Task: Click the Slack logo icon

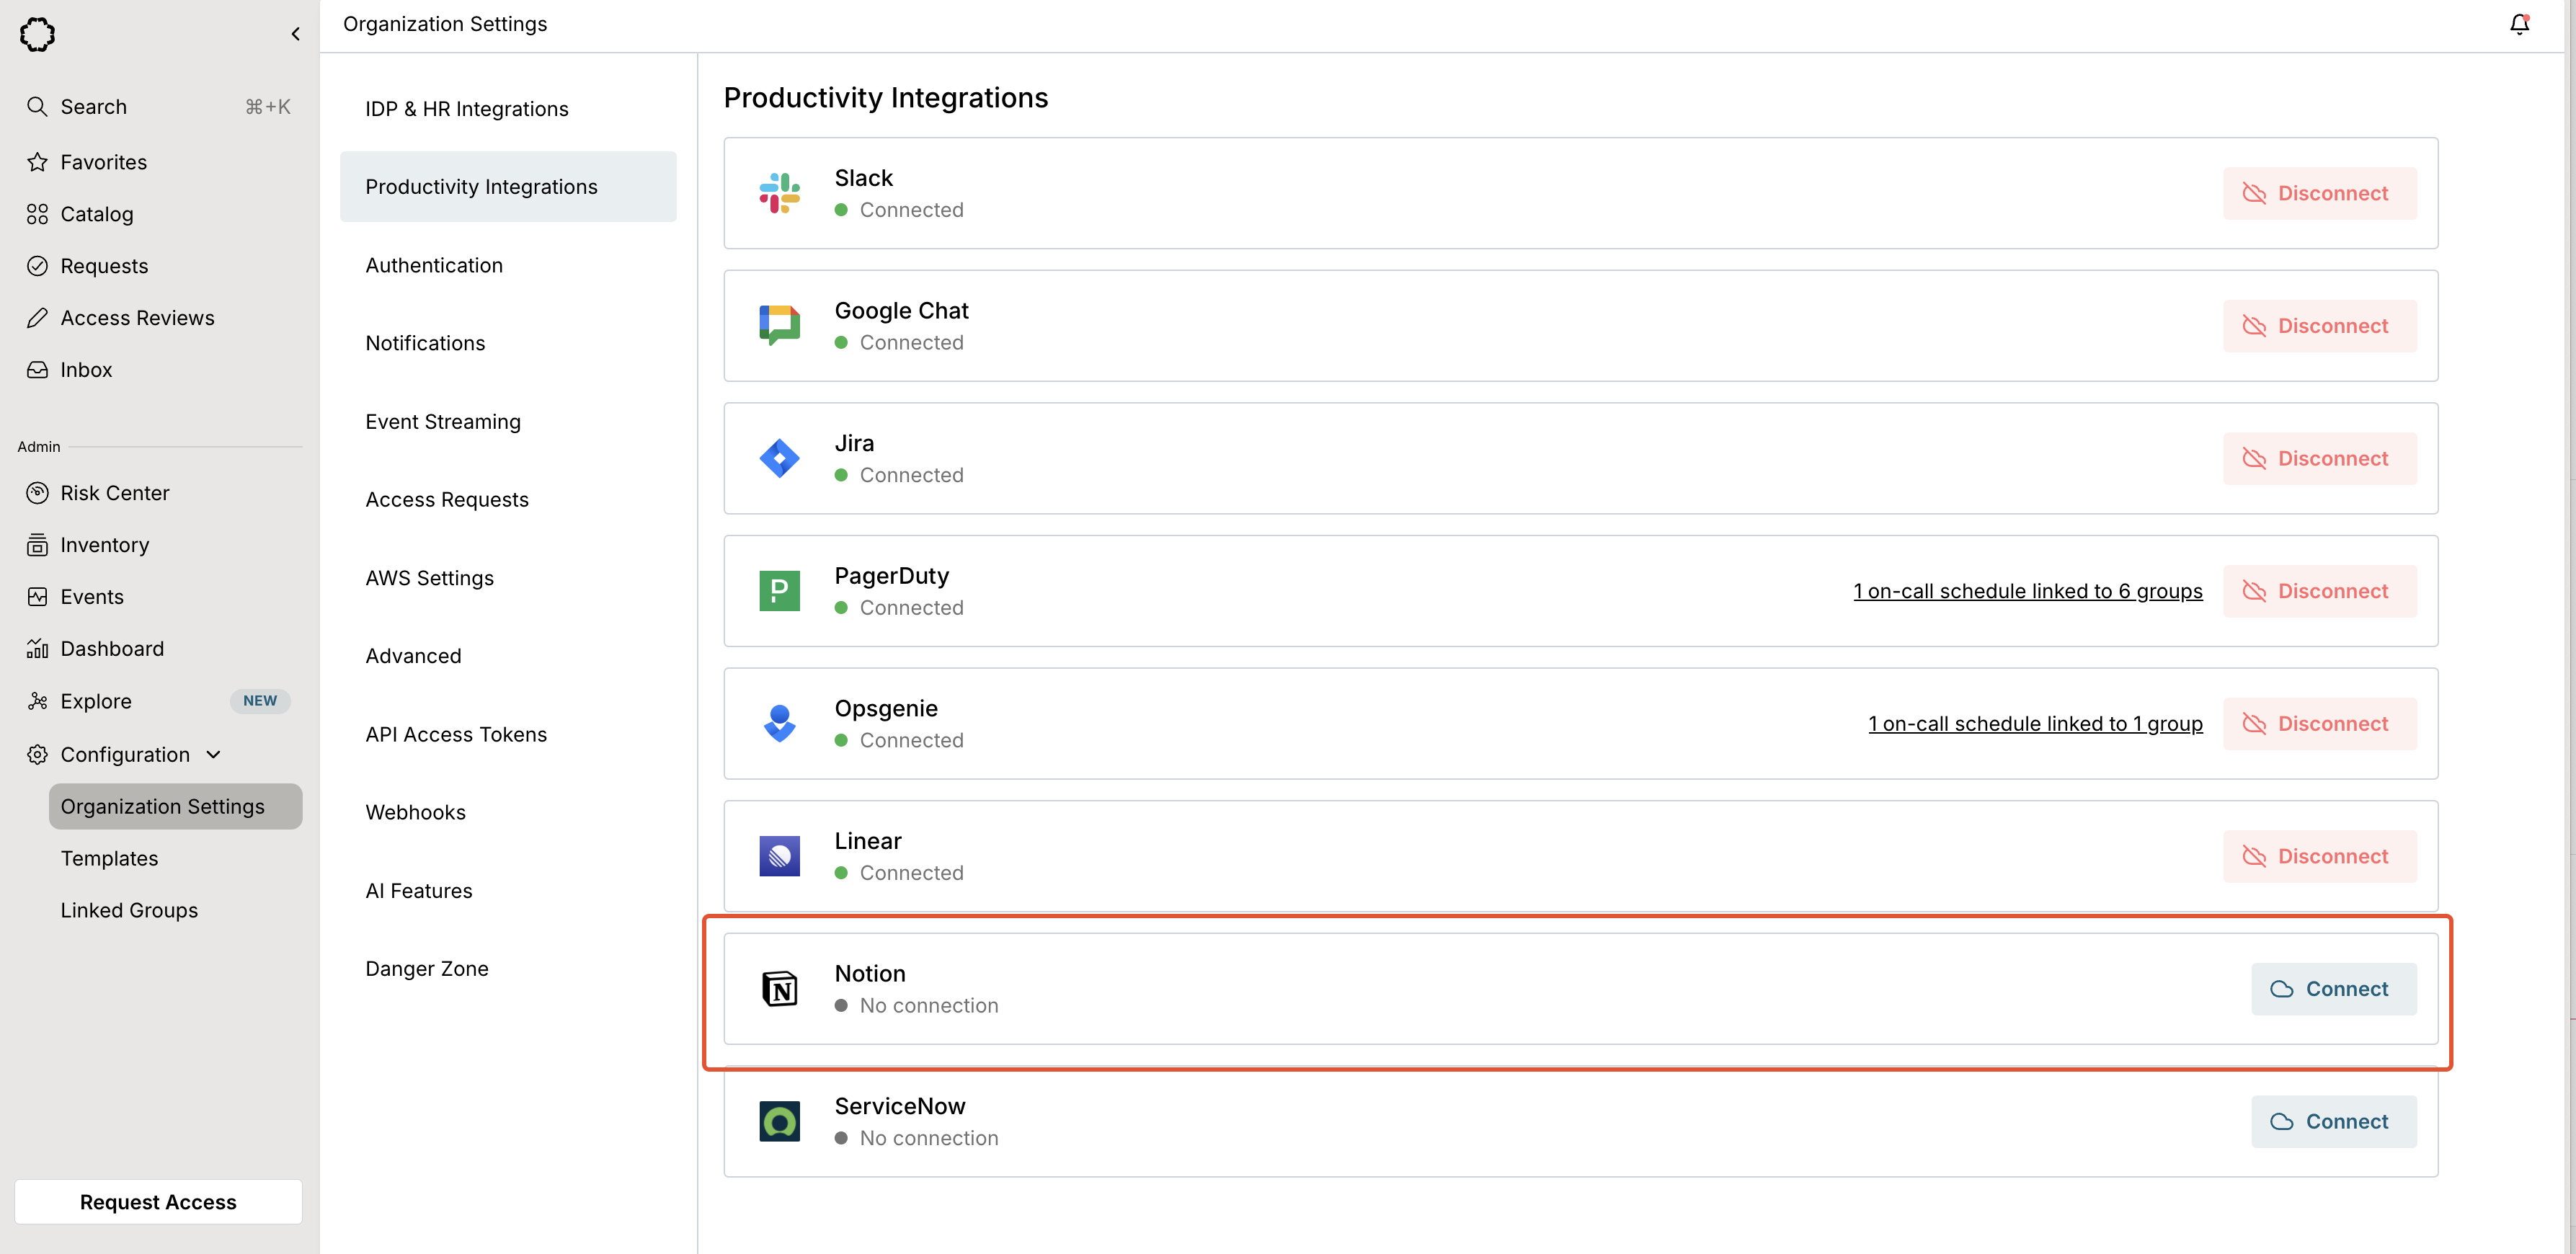Action: tap(779, 193)
